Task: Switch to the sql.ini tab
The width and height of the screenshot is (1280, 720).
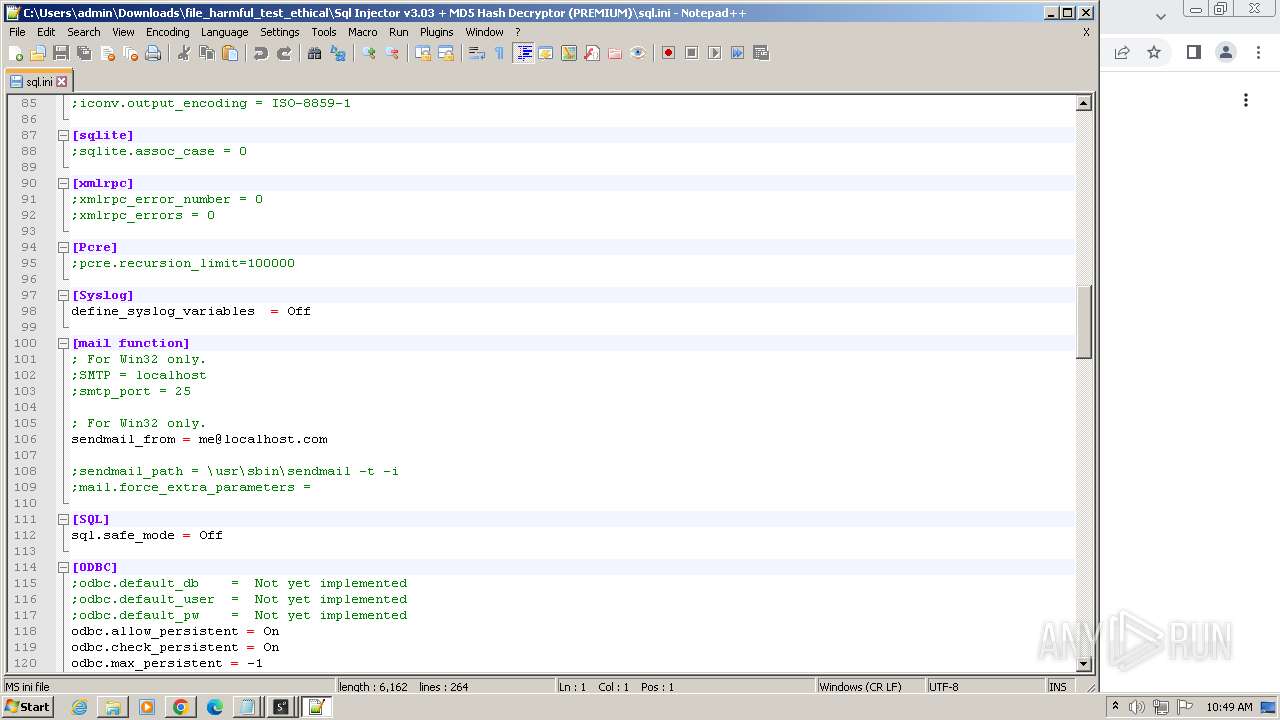Action: (x=37, y=82)
